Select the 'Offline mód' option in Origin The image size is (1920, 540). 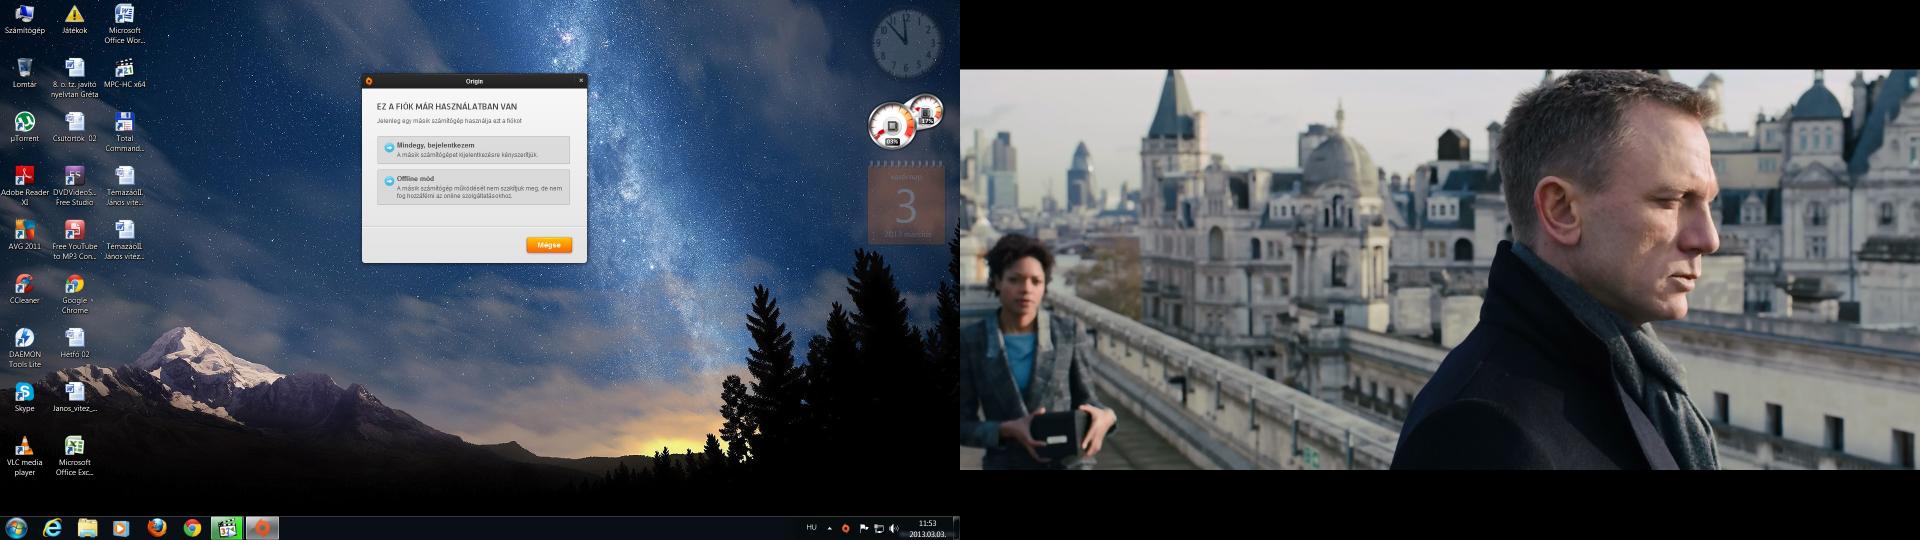(473, 188)
